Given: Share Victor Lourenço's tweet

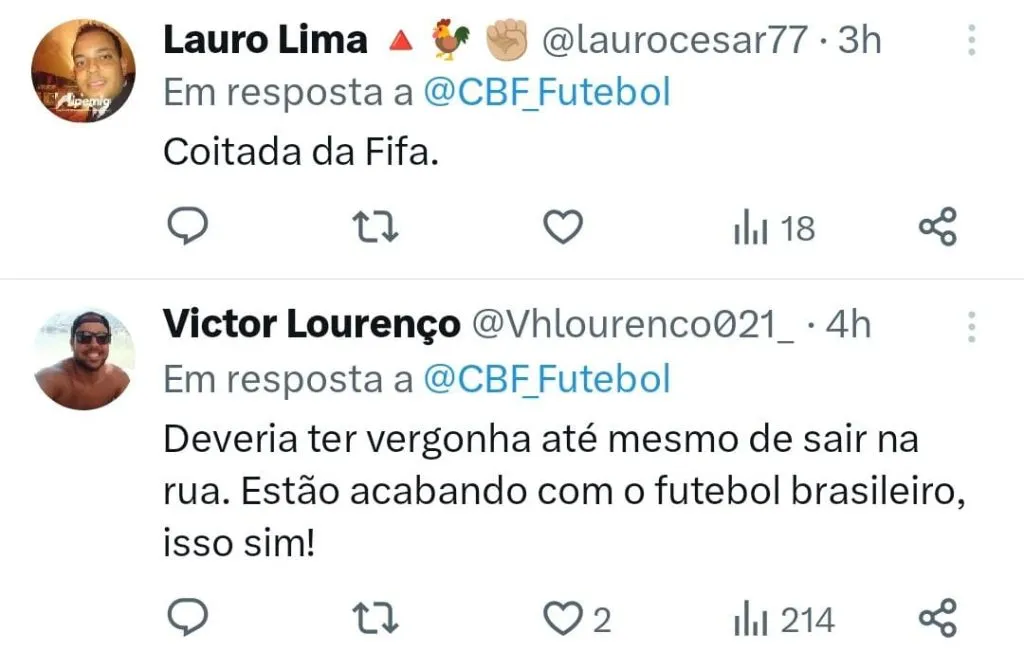Looking at the screenshot, I should (938, 617).
